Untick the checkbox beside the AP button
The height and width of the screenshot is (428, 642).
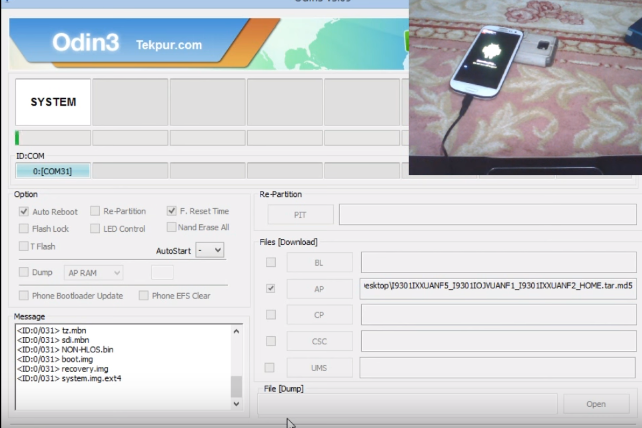tap(271, 288)
